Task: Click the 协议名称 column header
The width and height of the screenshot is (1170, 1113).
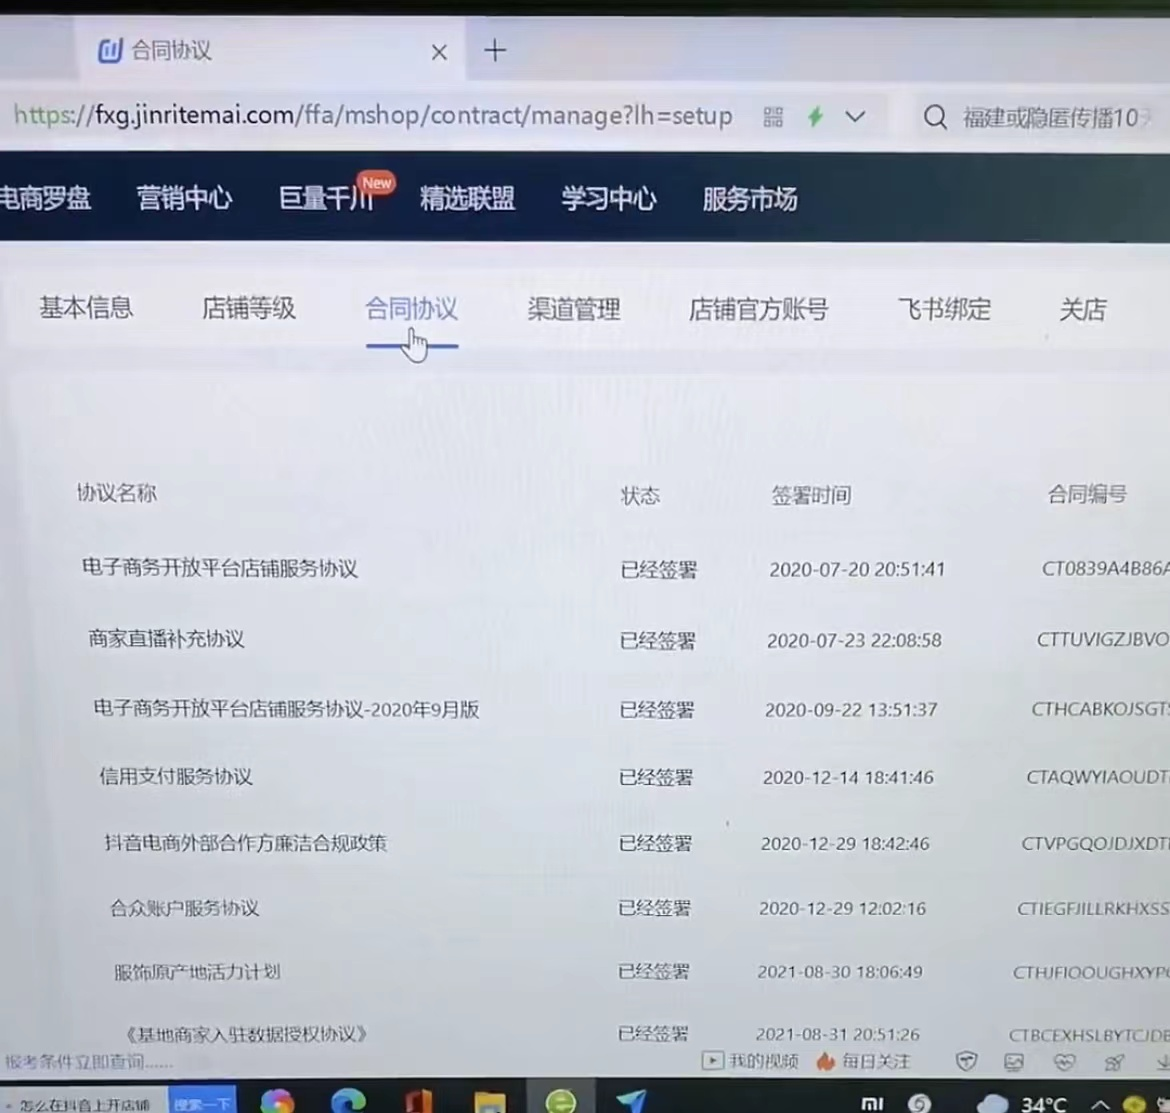Action: coord(116,492)
